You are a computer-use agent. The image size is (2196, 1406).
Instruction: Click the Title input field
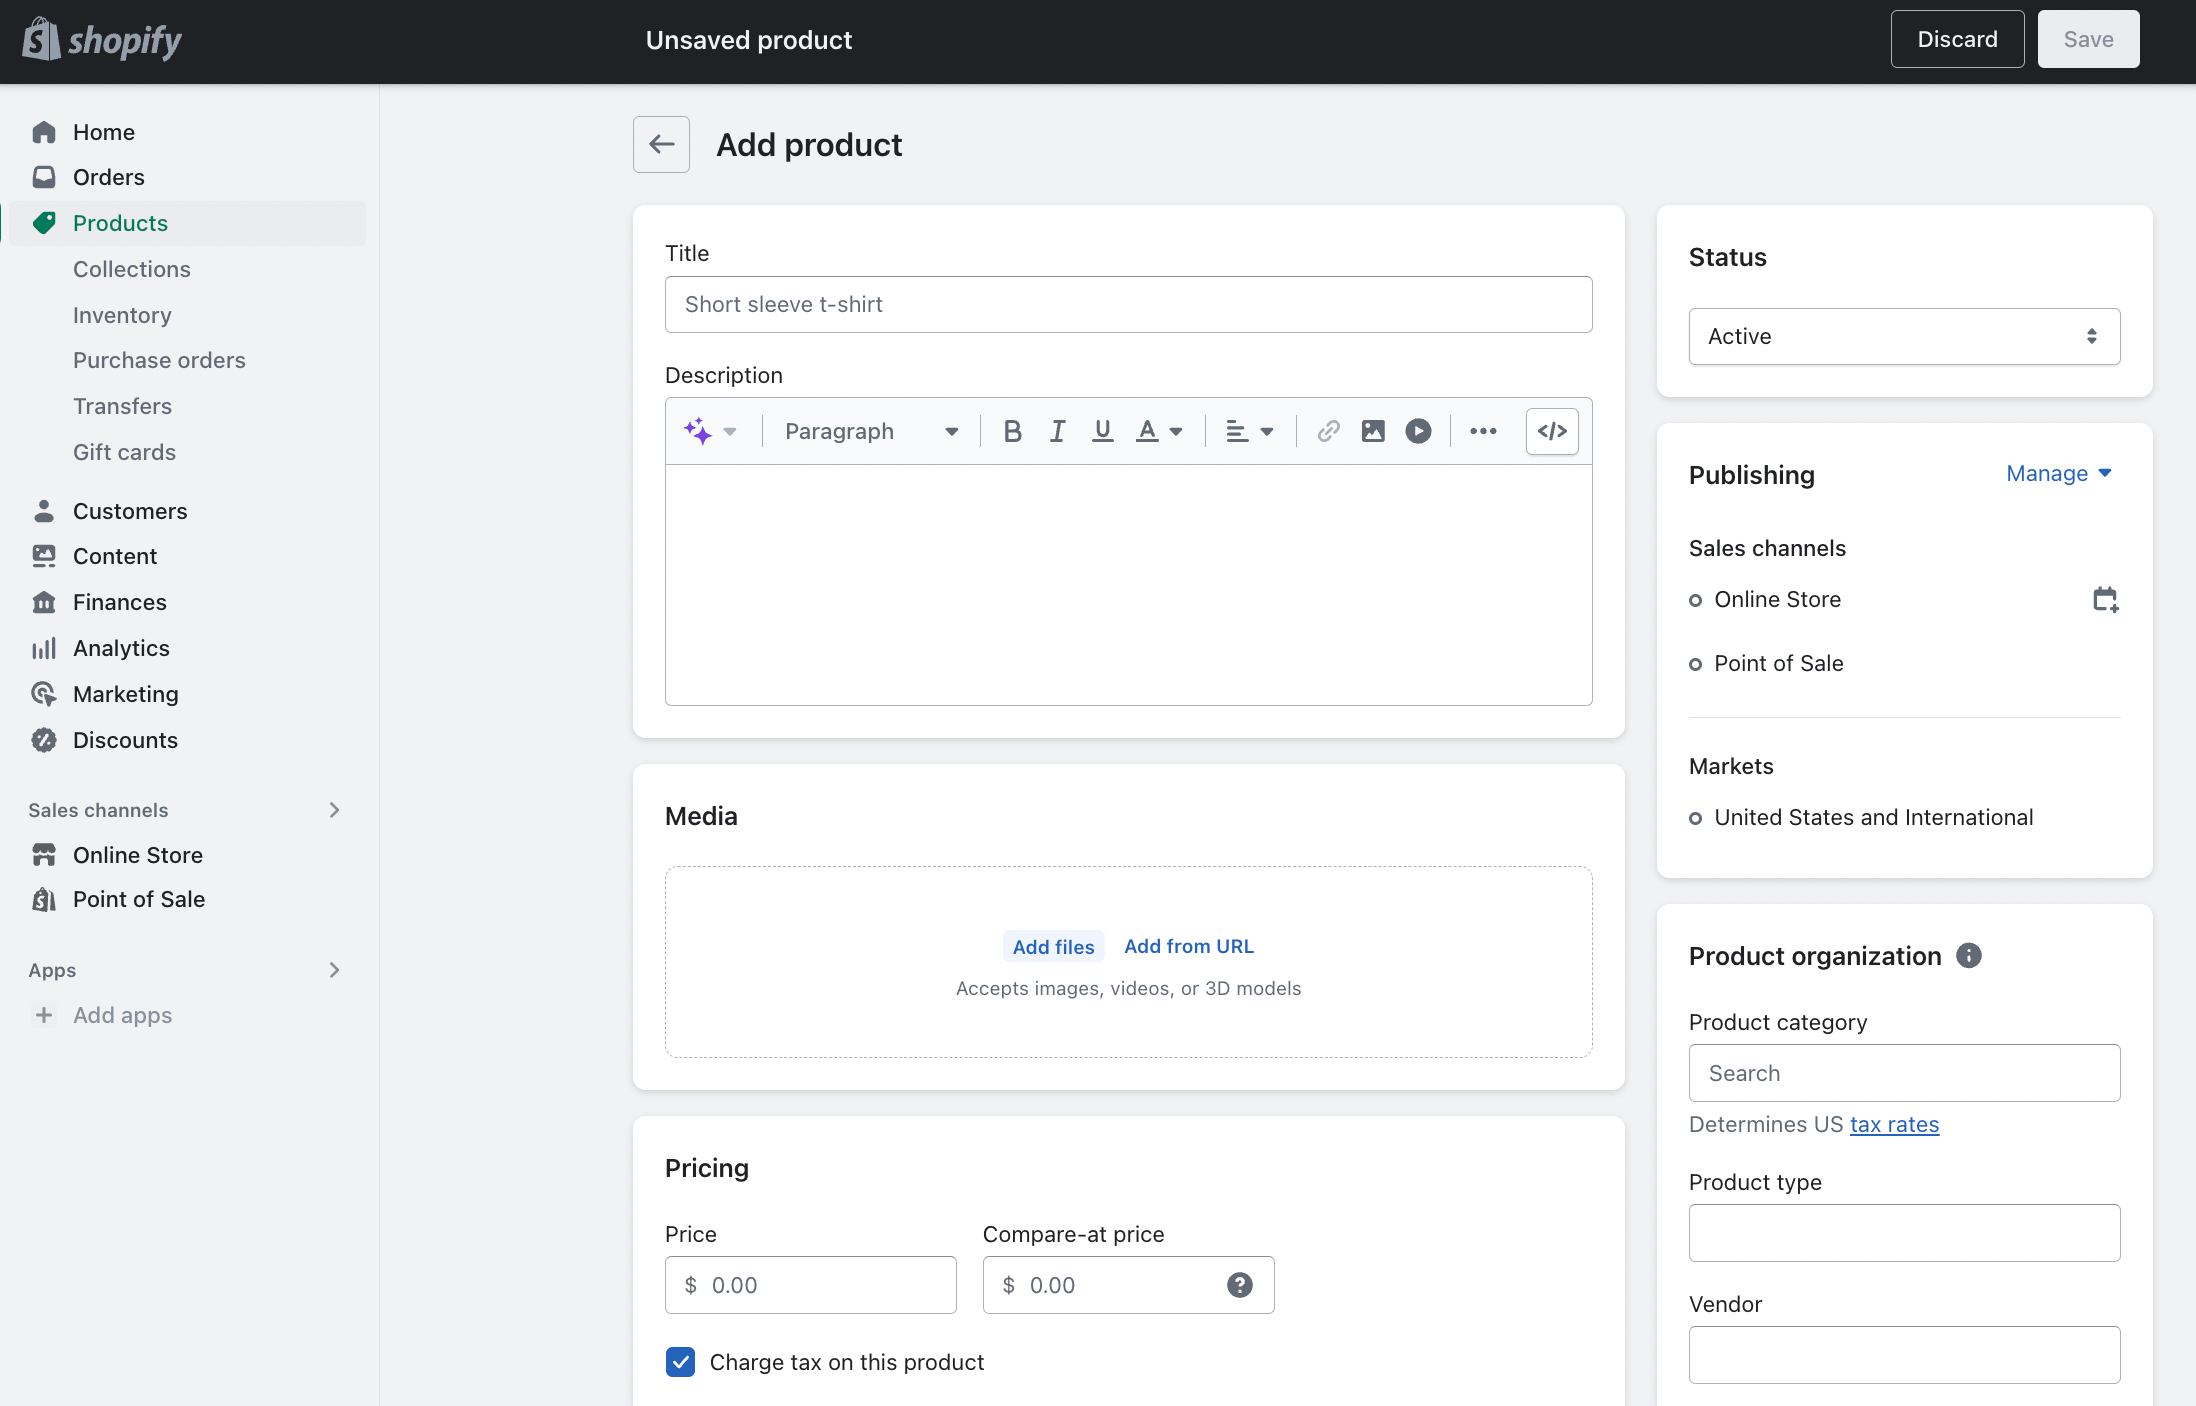(1128, 304)
